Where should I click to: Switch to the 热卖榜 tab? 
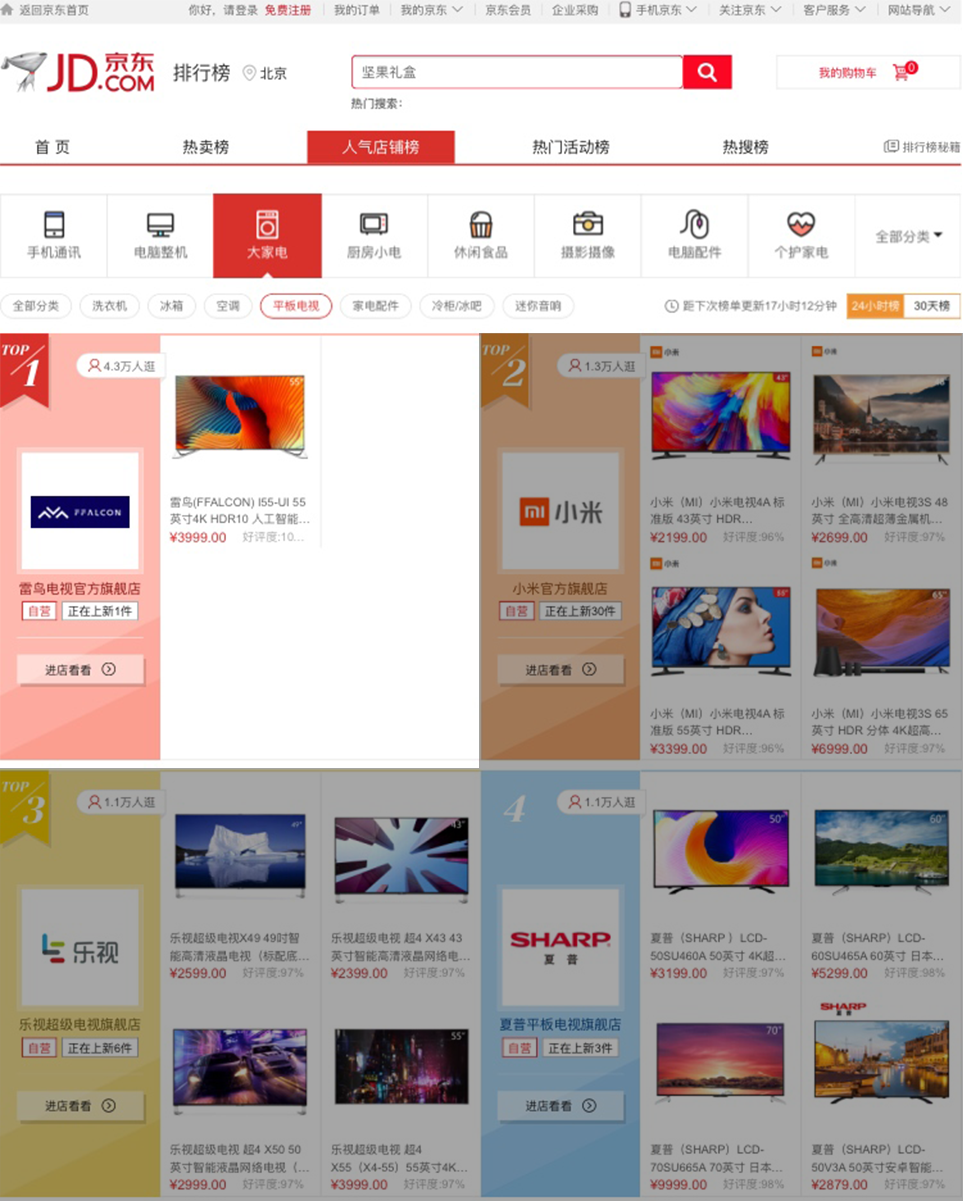pyautogui.click(x=206, y=147)
